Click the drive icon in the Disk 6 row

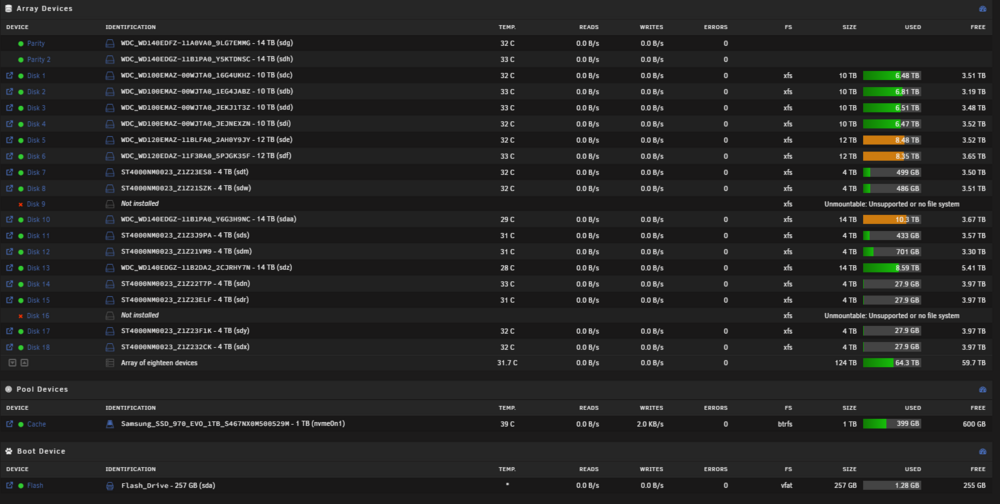[x=110, y=156]
